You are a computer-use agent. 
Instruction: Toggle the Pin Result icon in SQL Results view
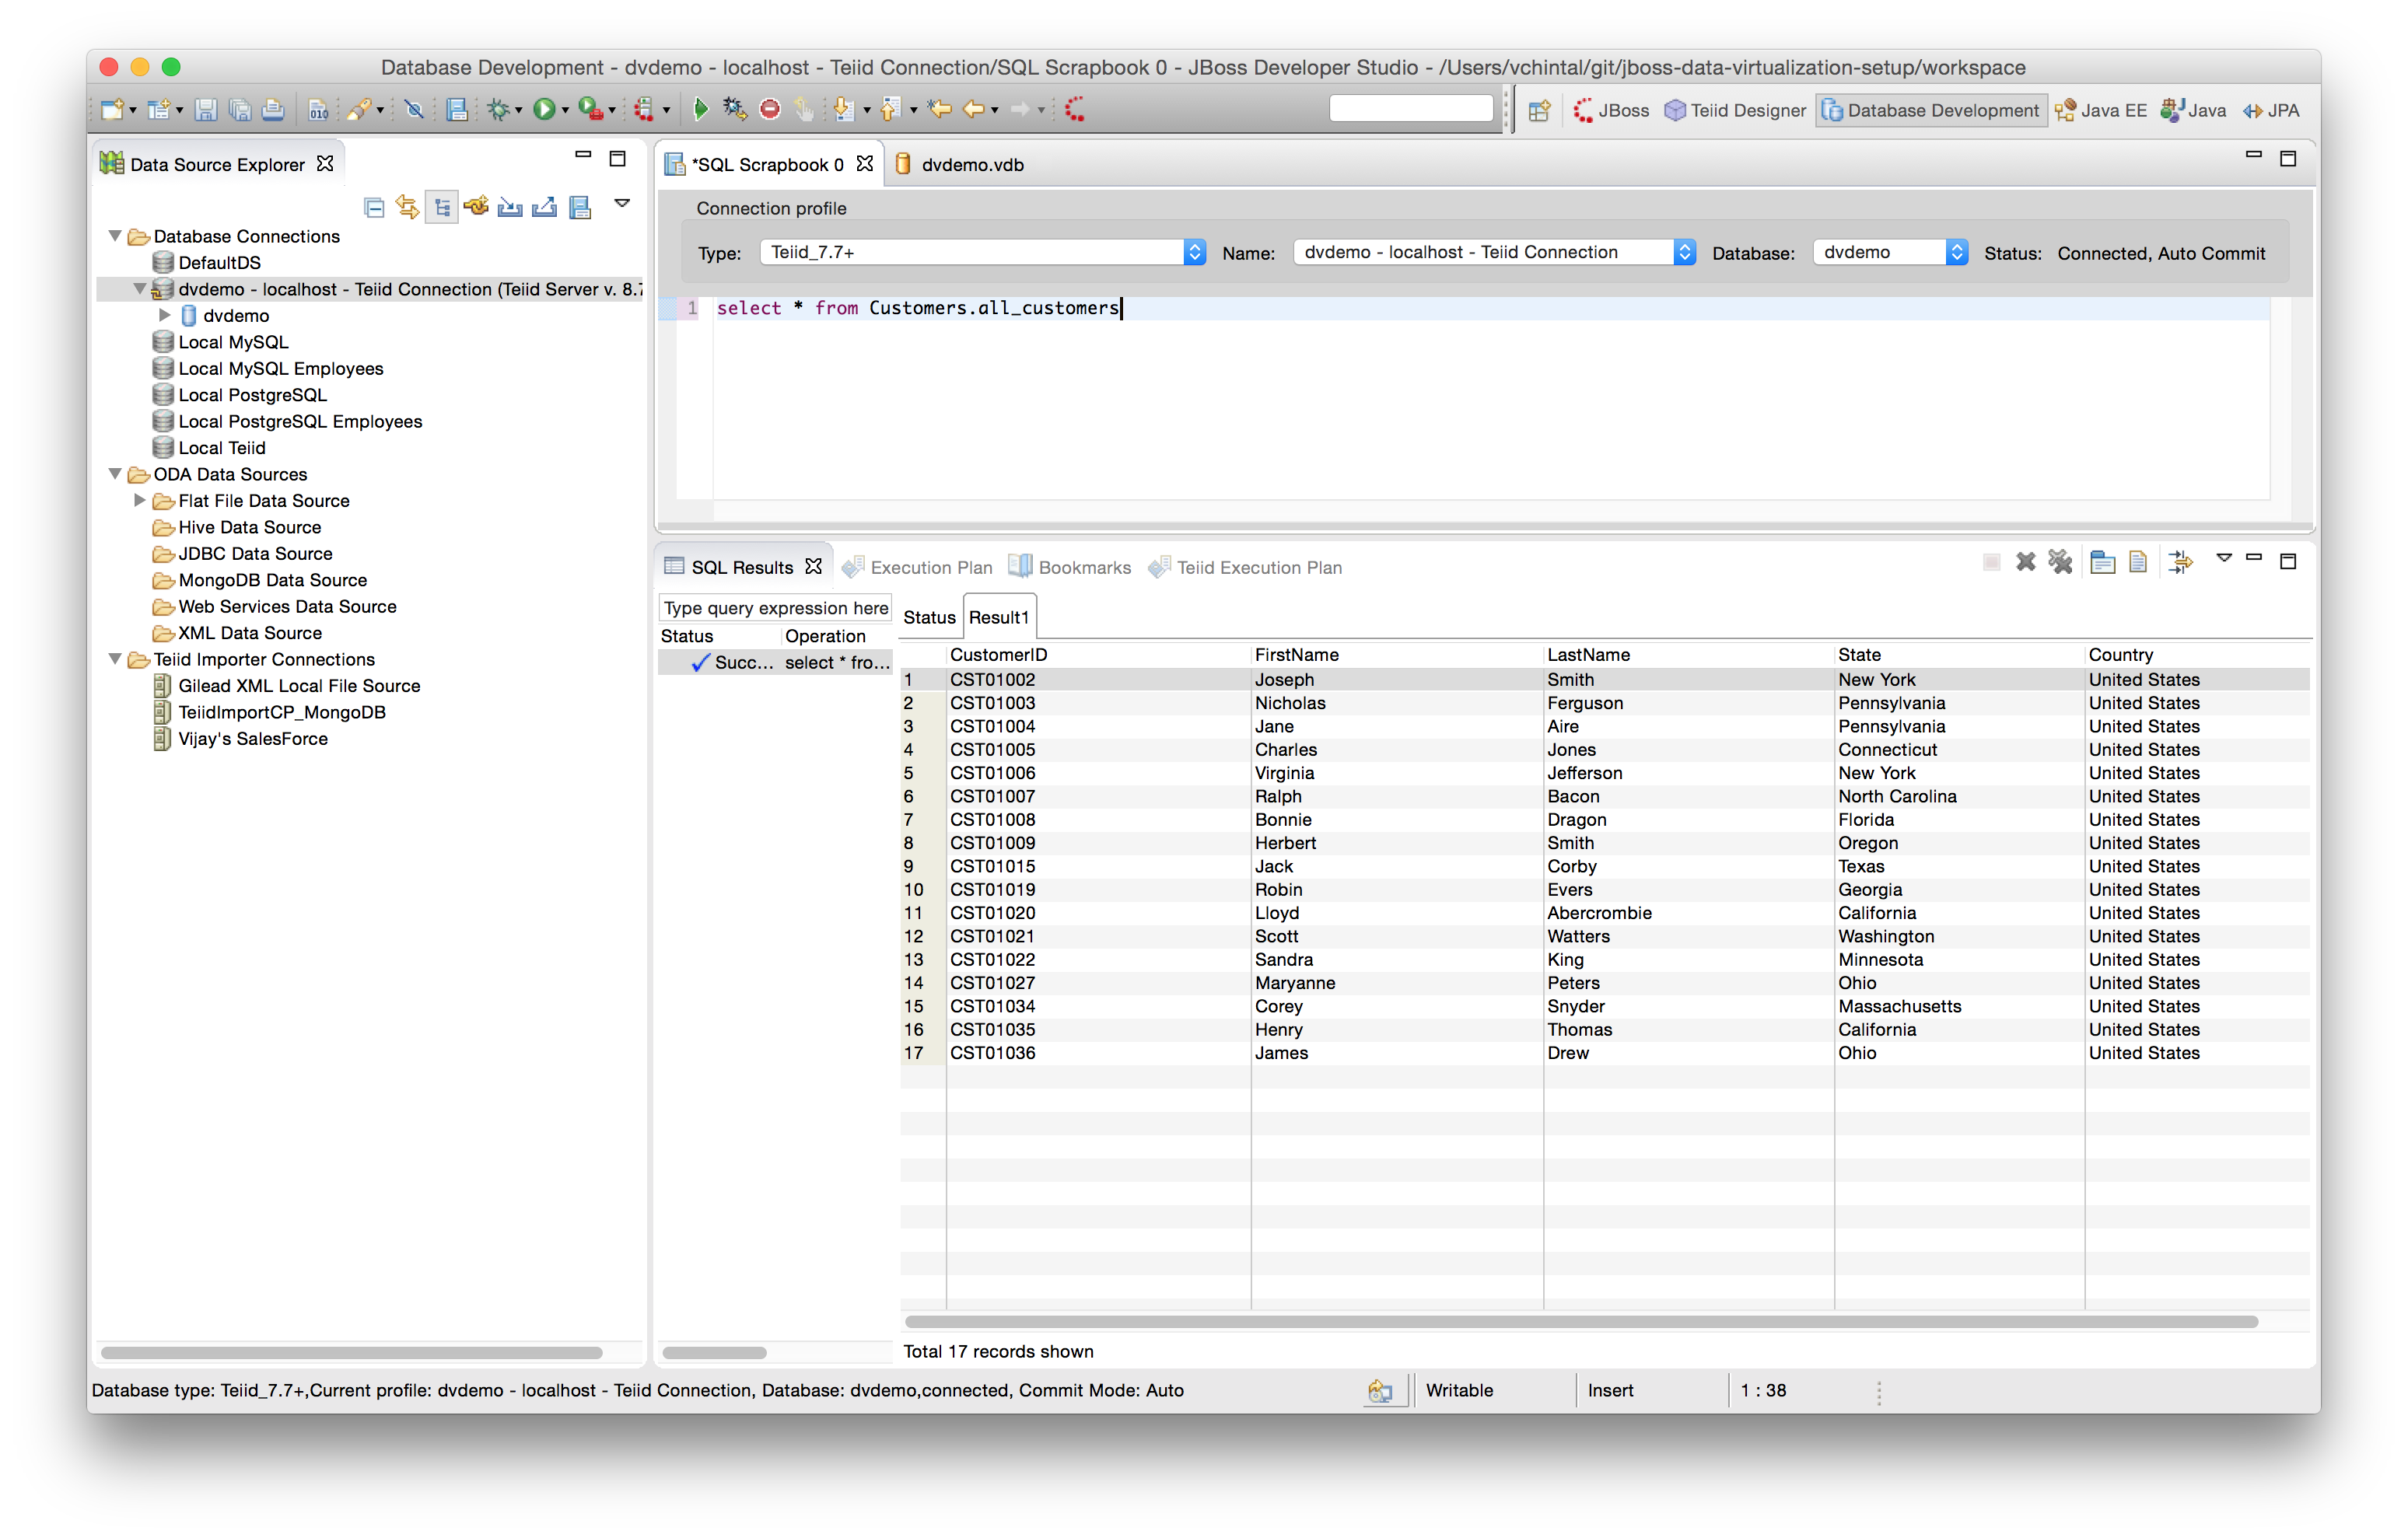tap(1993, 562)
